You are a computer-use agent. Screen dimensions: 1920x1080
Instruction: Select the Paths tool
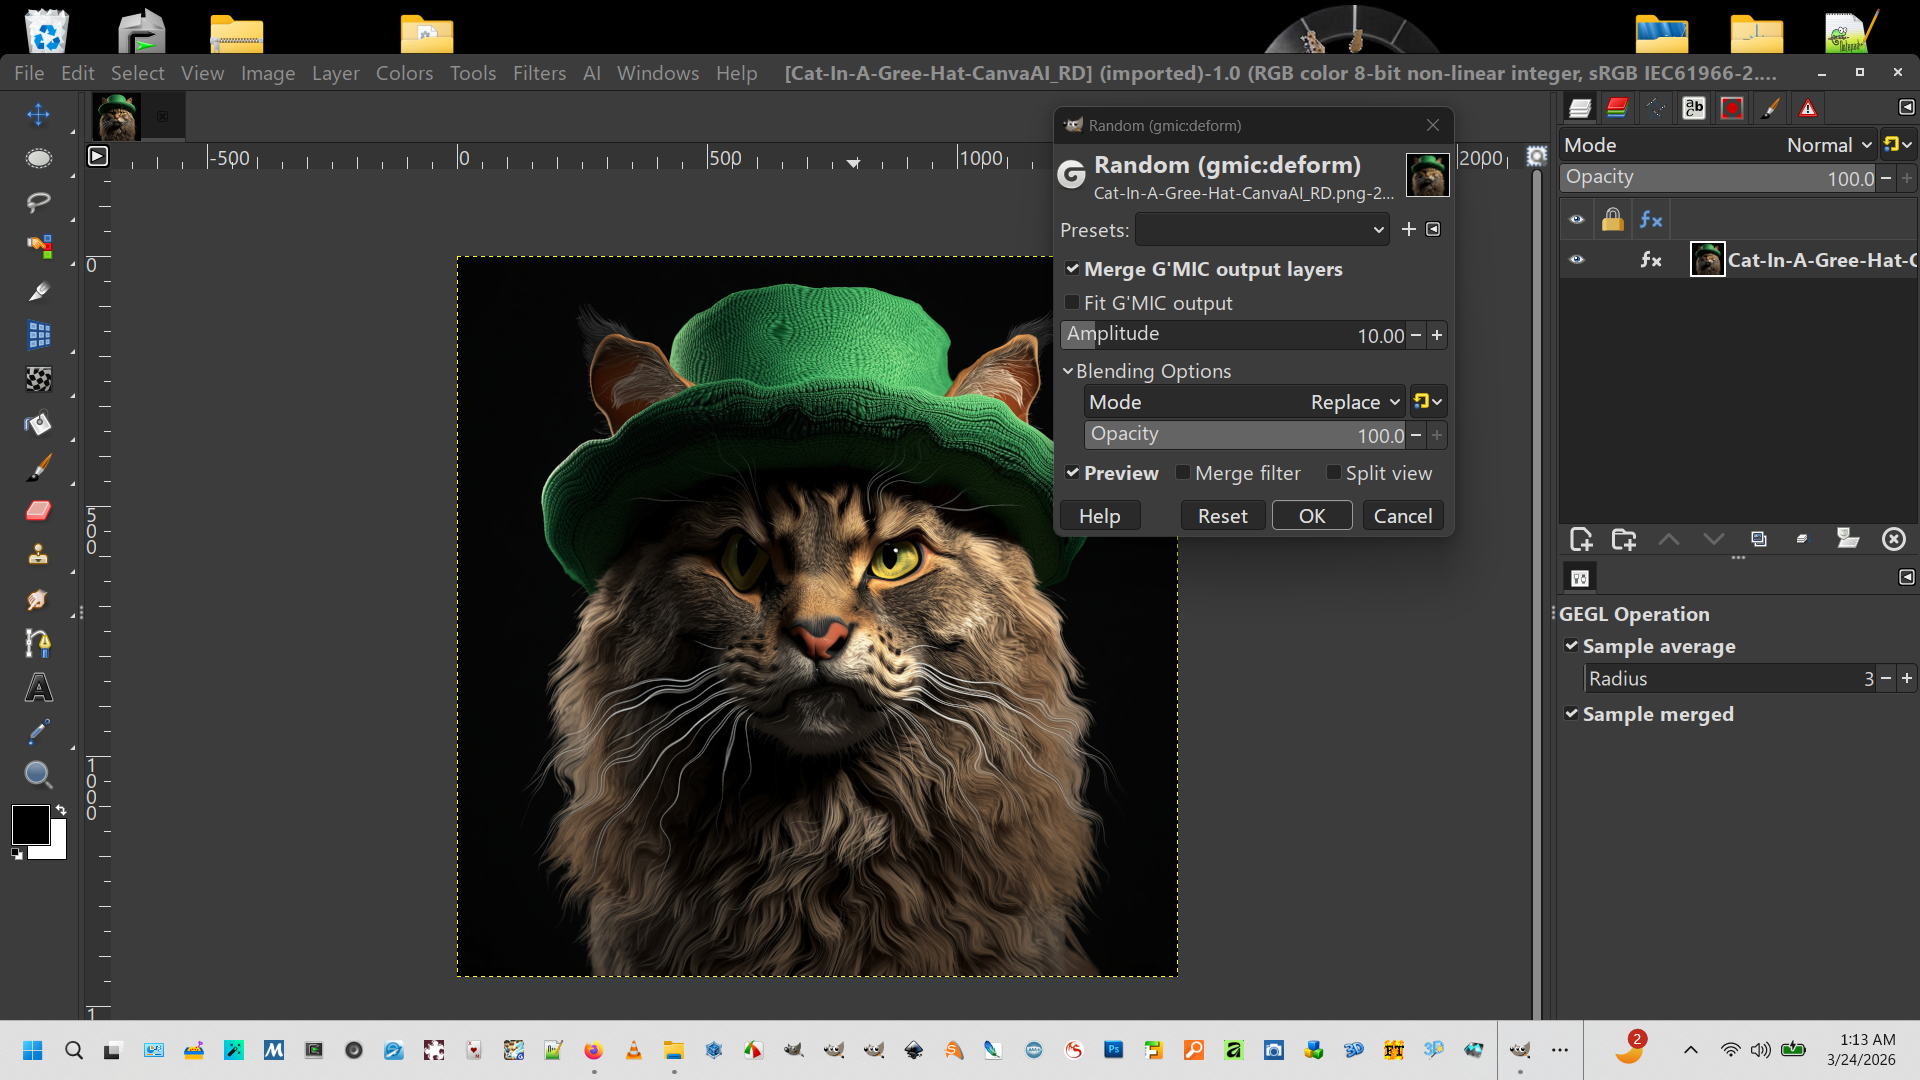38,643
